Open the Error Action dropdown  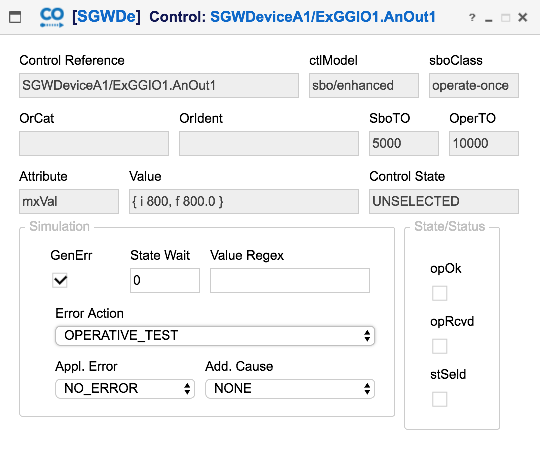[x=215, y=336]
